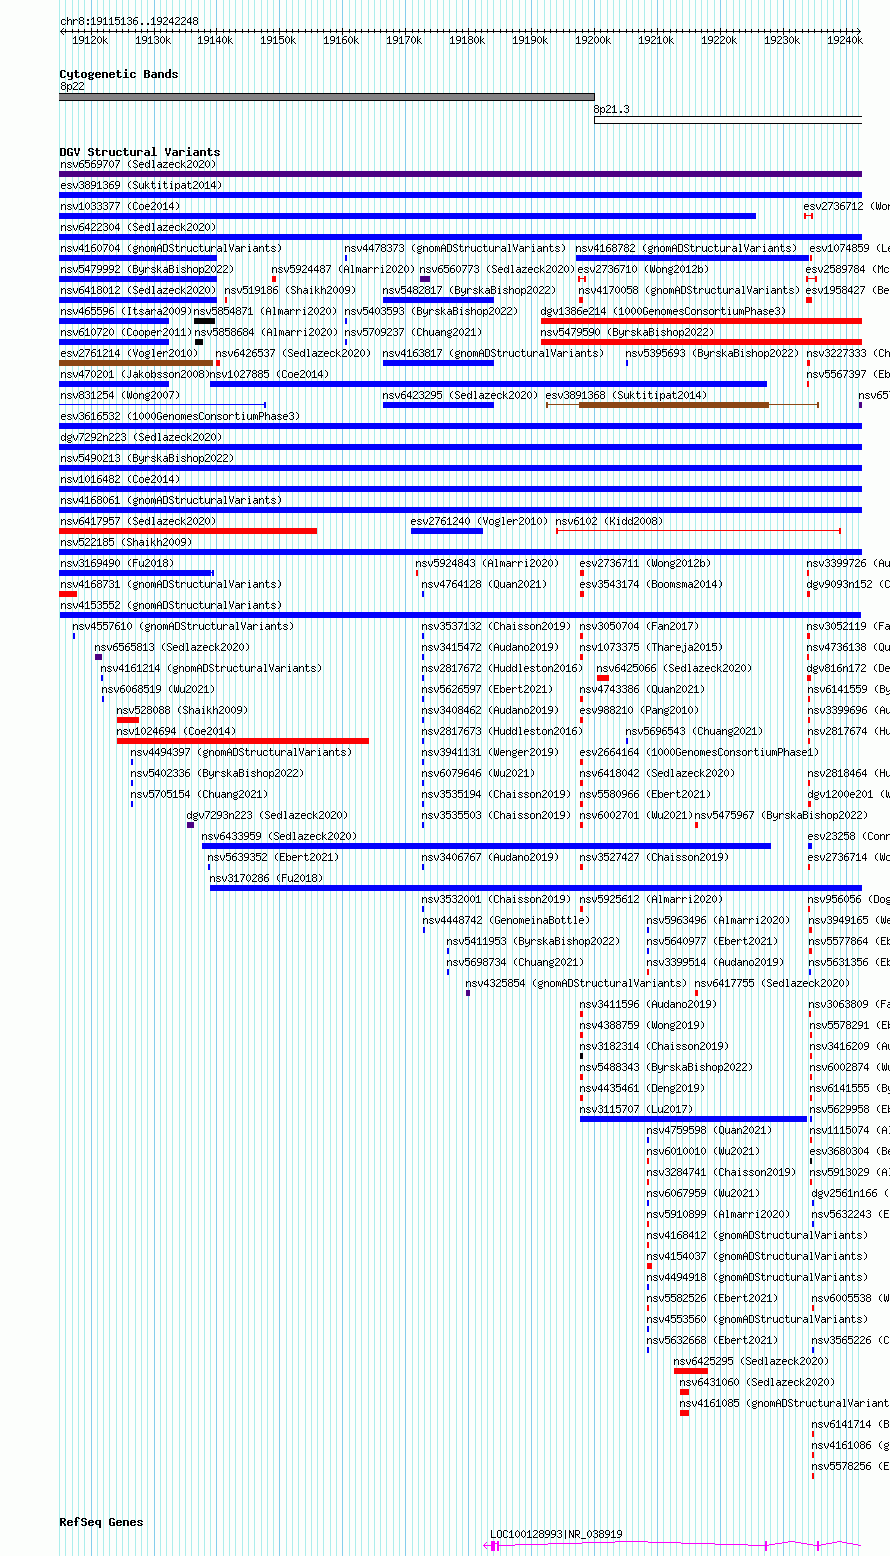Click the blue bar under nsv3115707 (Lu2017)
890x1556 pixels.
(693, 1119)
